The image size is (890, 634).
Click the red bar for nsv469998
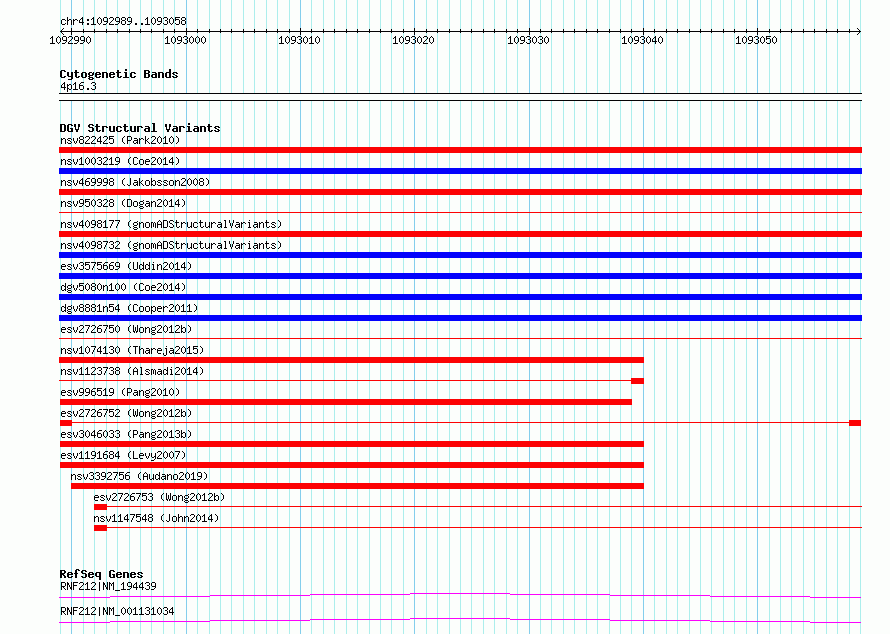(x=460, y=192)
